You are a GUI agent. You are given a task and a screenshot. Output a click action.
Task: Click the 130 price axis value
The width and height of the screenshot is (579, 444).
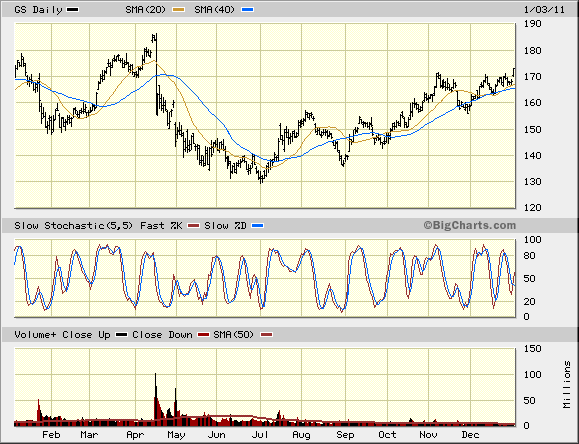(x=532, y=182)
